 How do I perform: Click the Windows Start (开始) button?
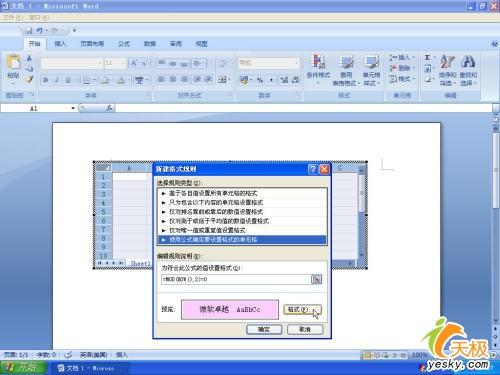click(23, 368)
